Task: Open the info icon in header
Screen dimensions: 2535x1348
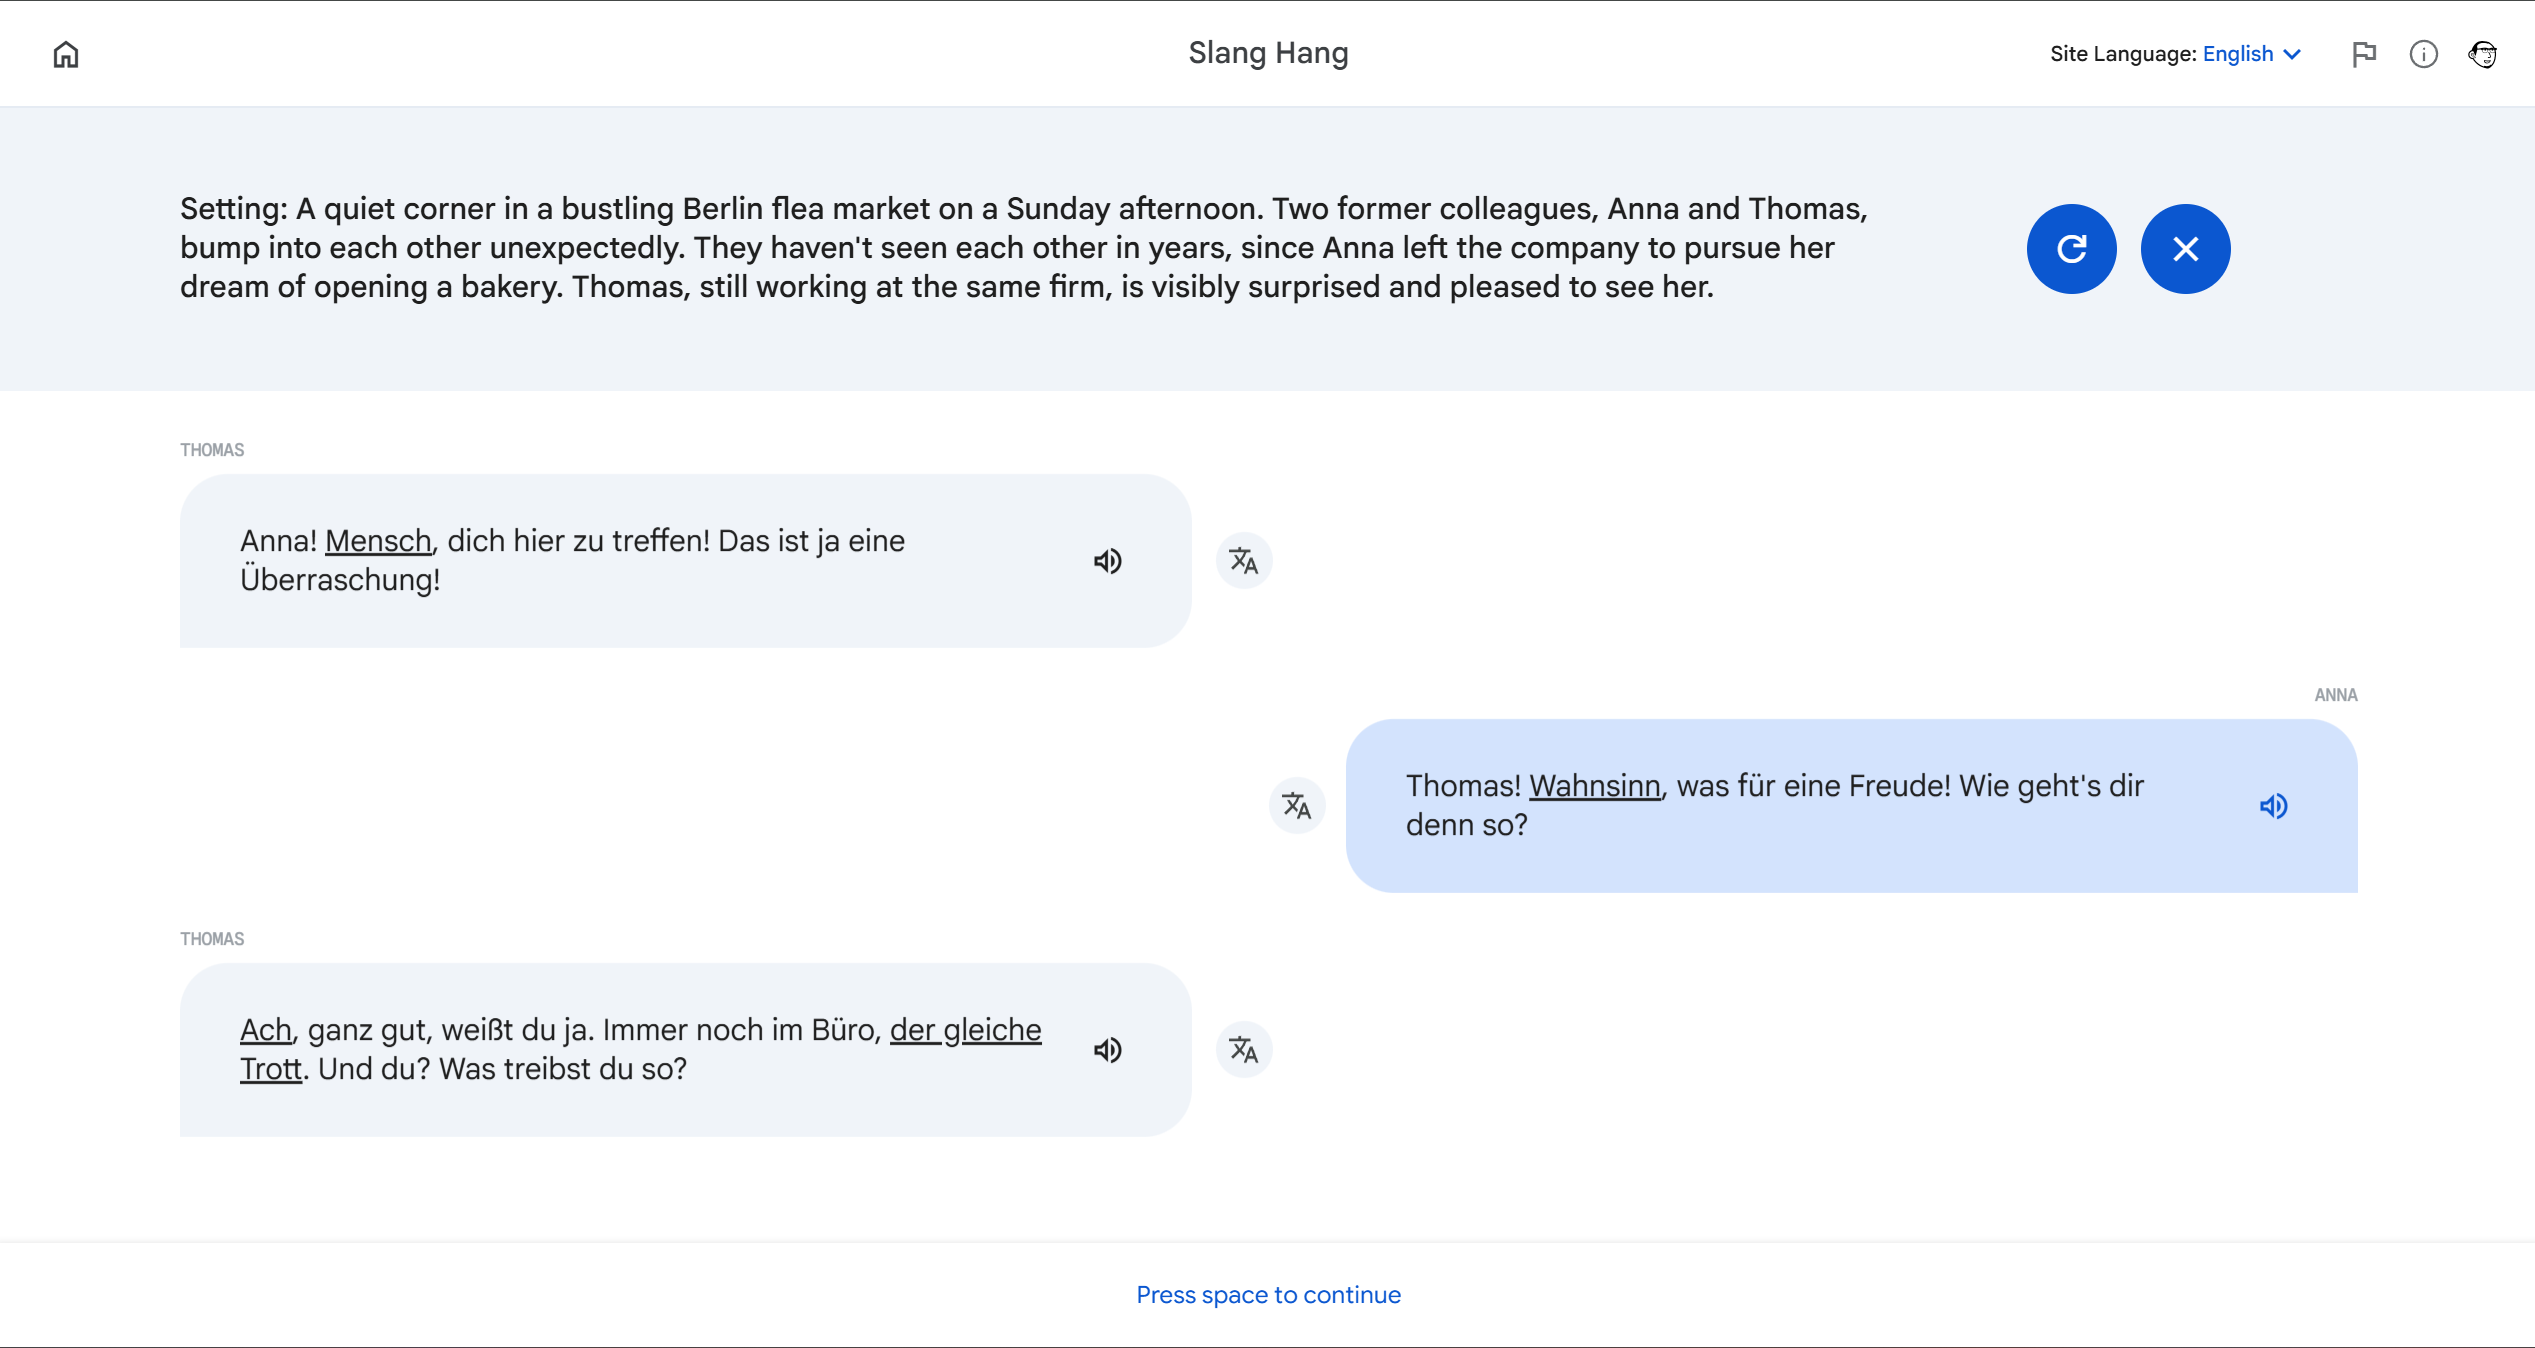Action: pyautogui.click(x=2423, y=54)
